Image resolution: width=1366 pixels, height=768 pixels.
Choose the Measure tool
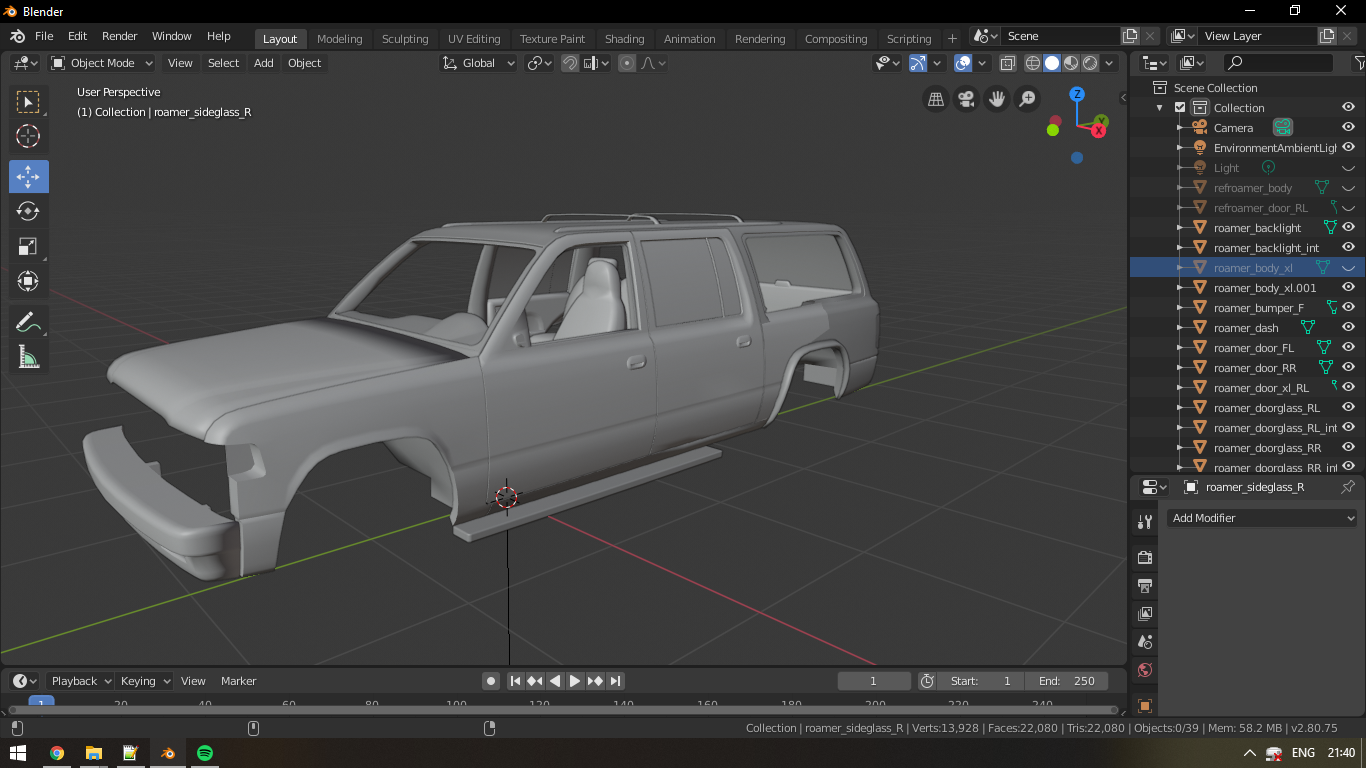pos(28,357)
